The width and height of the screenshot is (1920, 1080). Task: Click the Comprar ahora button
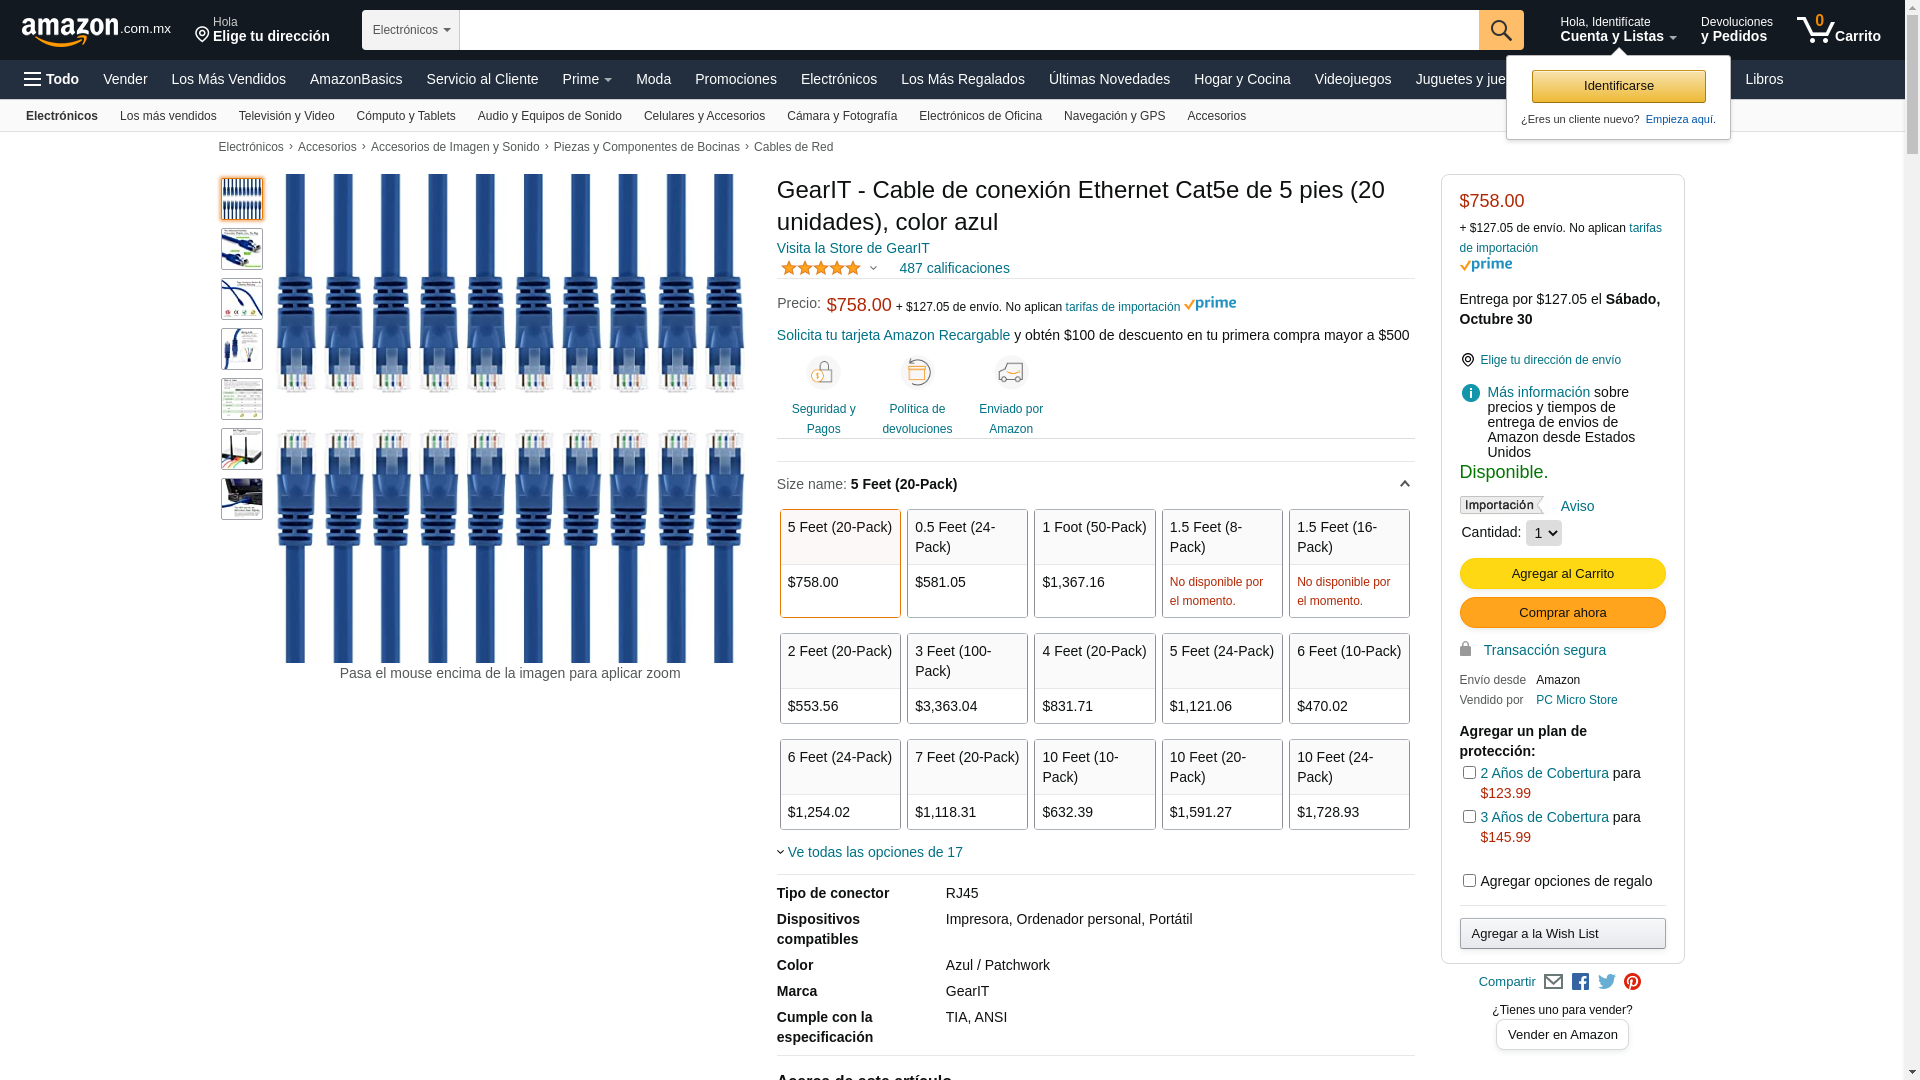[1562, 613]
